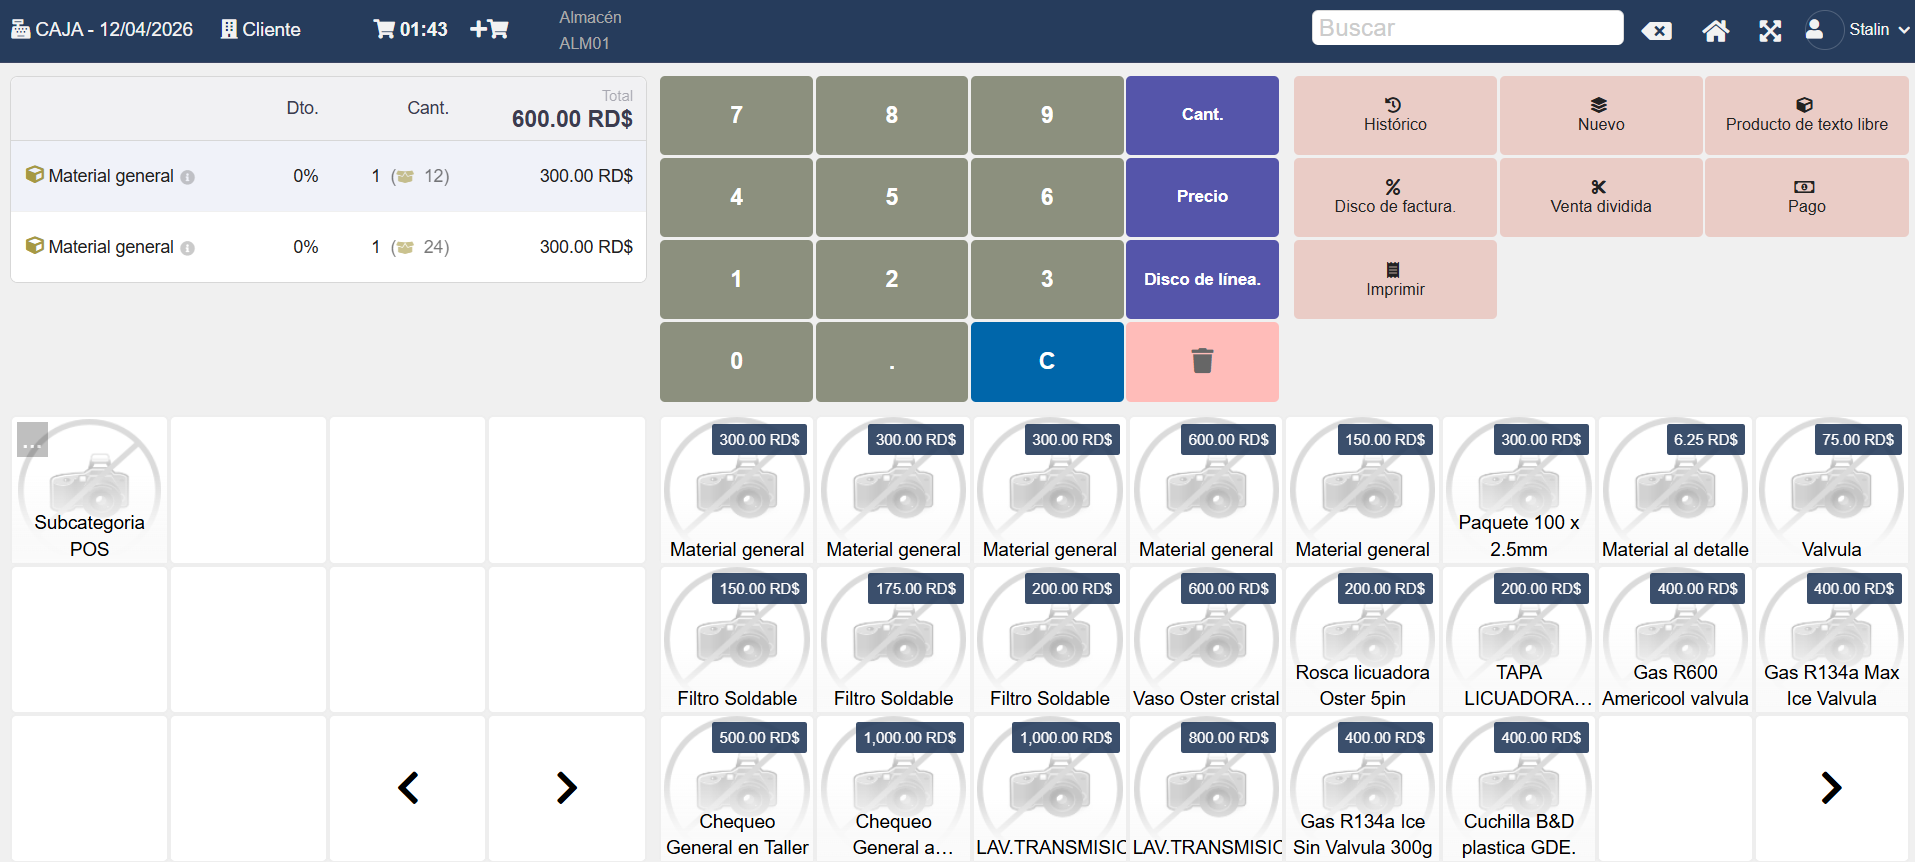
Task: Open Venta dividida
Action: pos(1601,197)
